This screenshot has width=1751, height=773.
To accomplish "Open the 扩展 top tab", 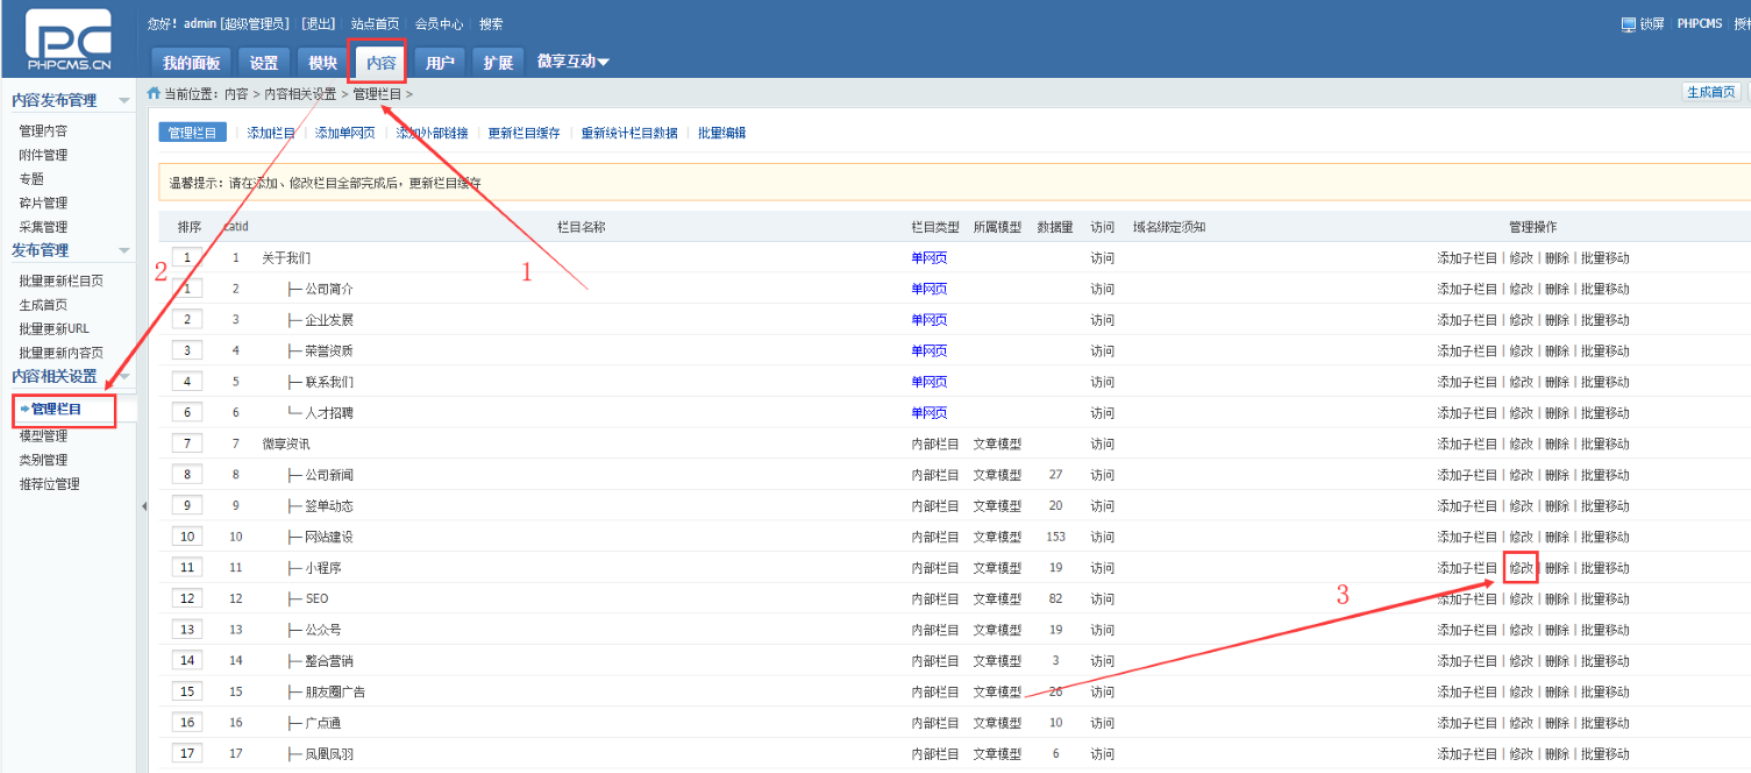I will [497, 62].
